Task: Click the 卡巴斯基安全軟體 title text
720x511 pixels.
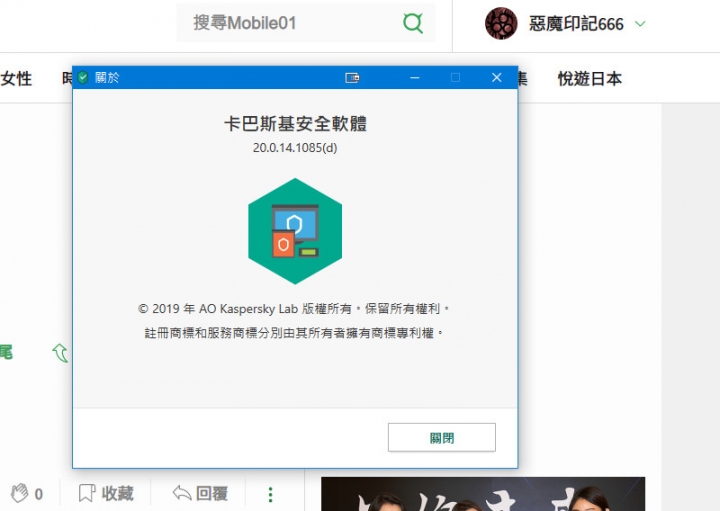Action: (295, 124)
